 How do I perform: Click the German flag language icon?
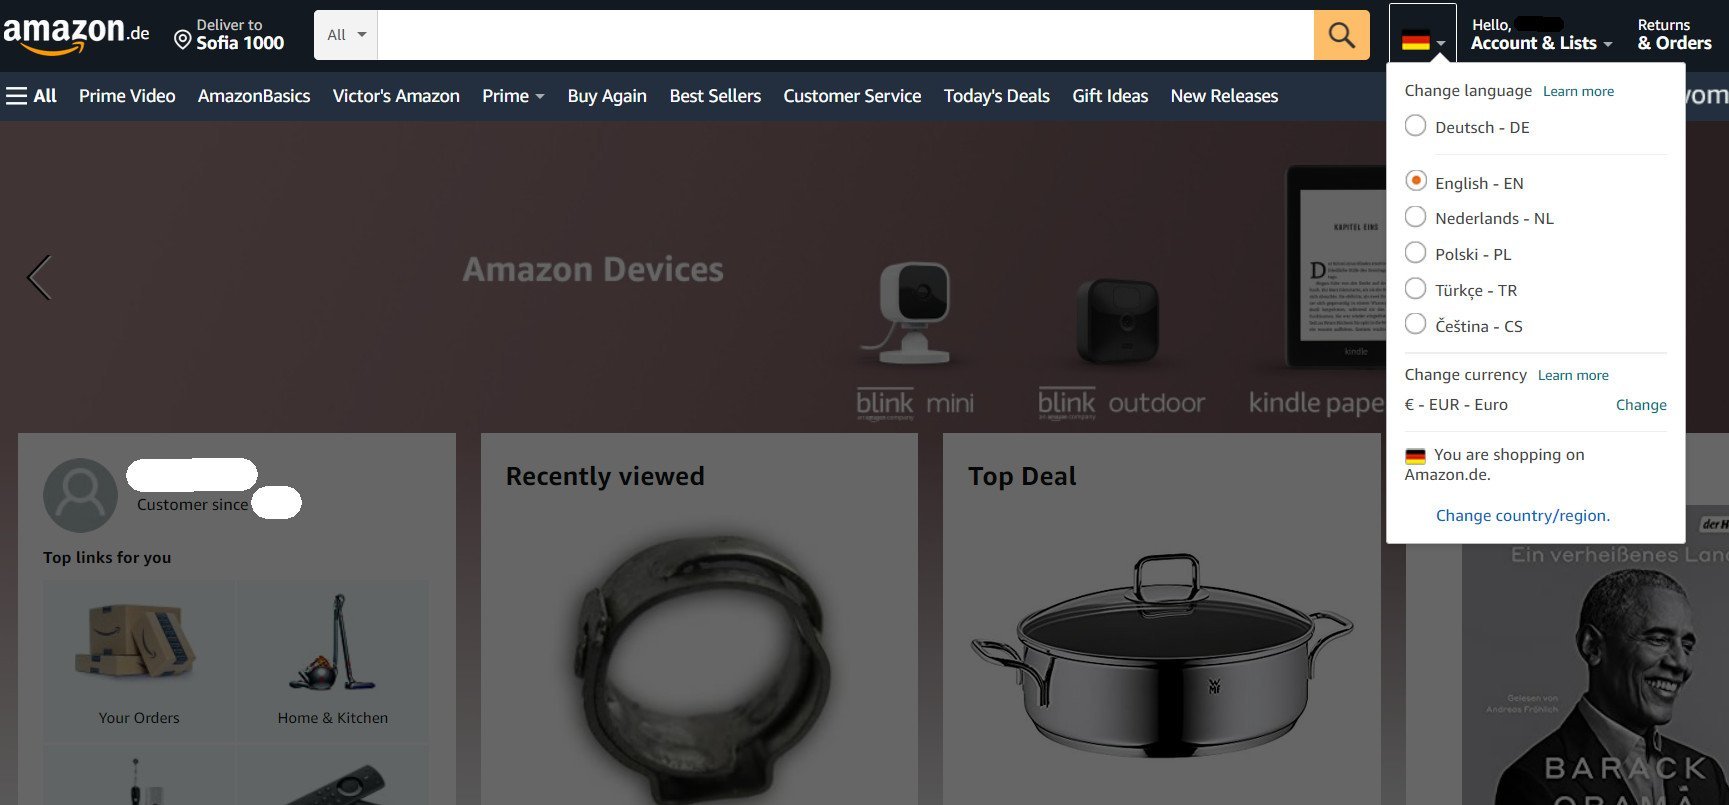1415,42
